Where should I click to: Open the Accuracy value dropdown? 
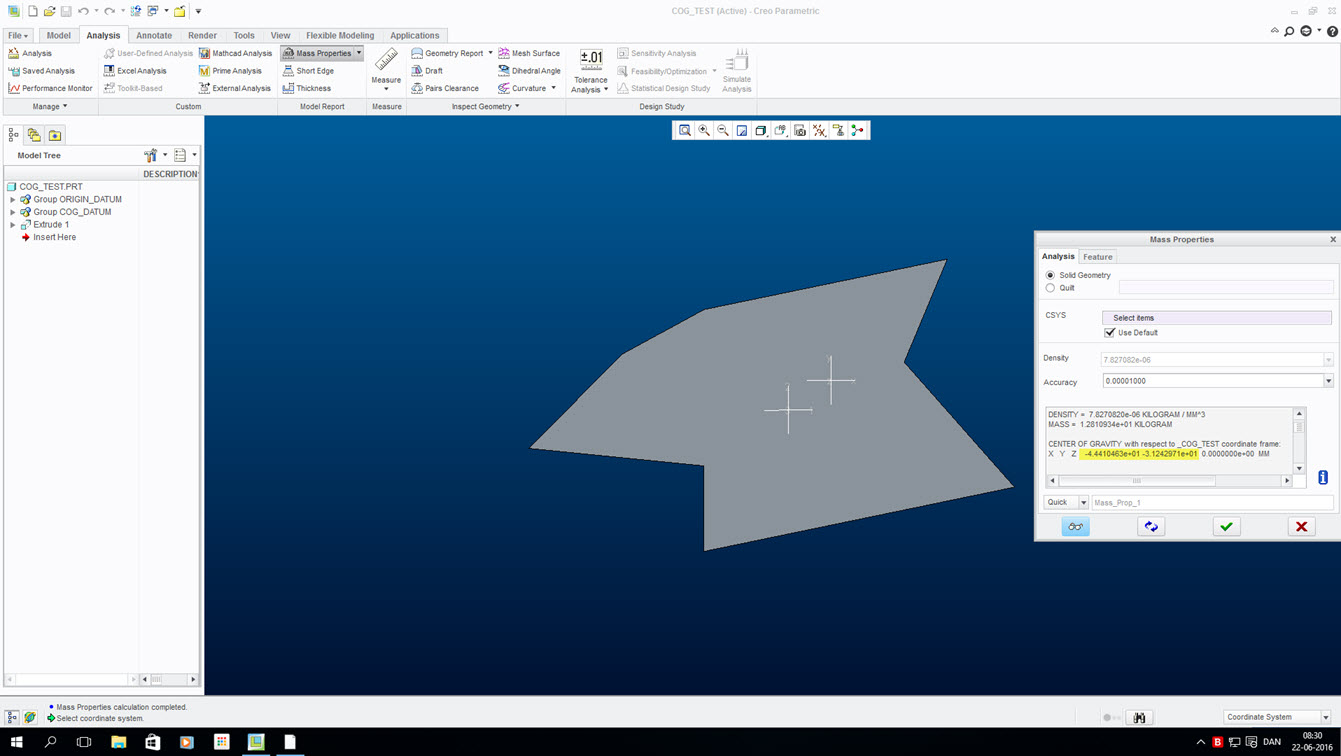[x=1328, y=381]
